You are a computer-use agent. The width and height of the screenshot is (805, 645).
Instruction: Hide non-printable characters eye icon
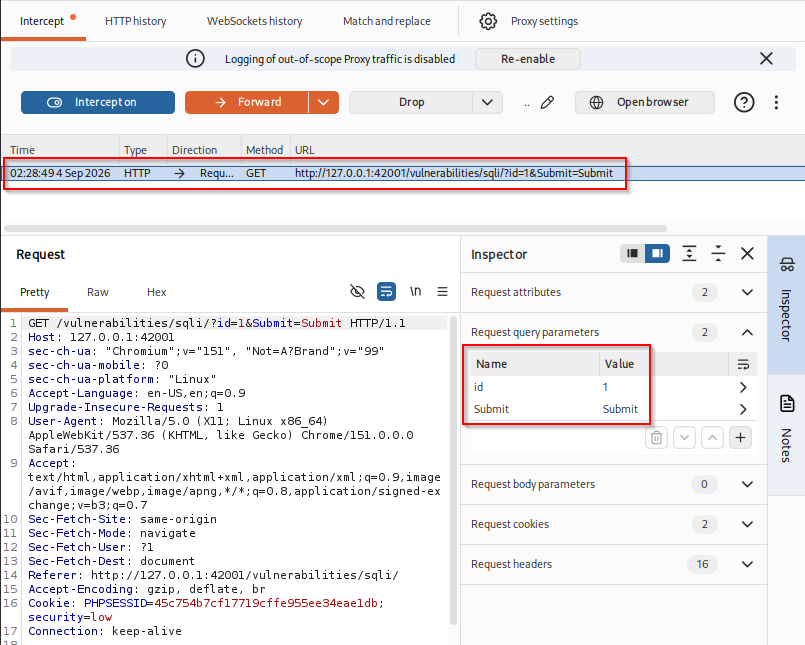357,292
